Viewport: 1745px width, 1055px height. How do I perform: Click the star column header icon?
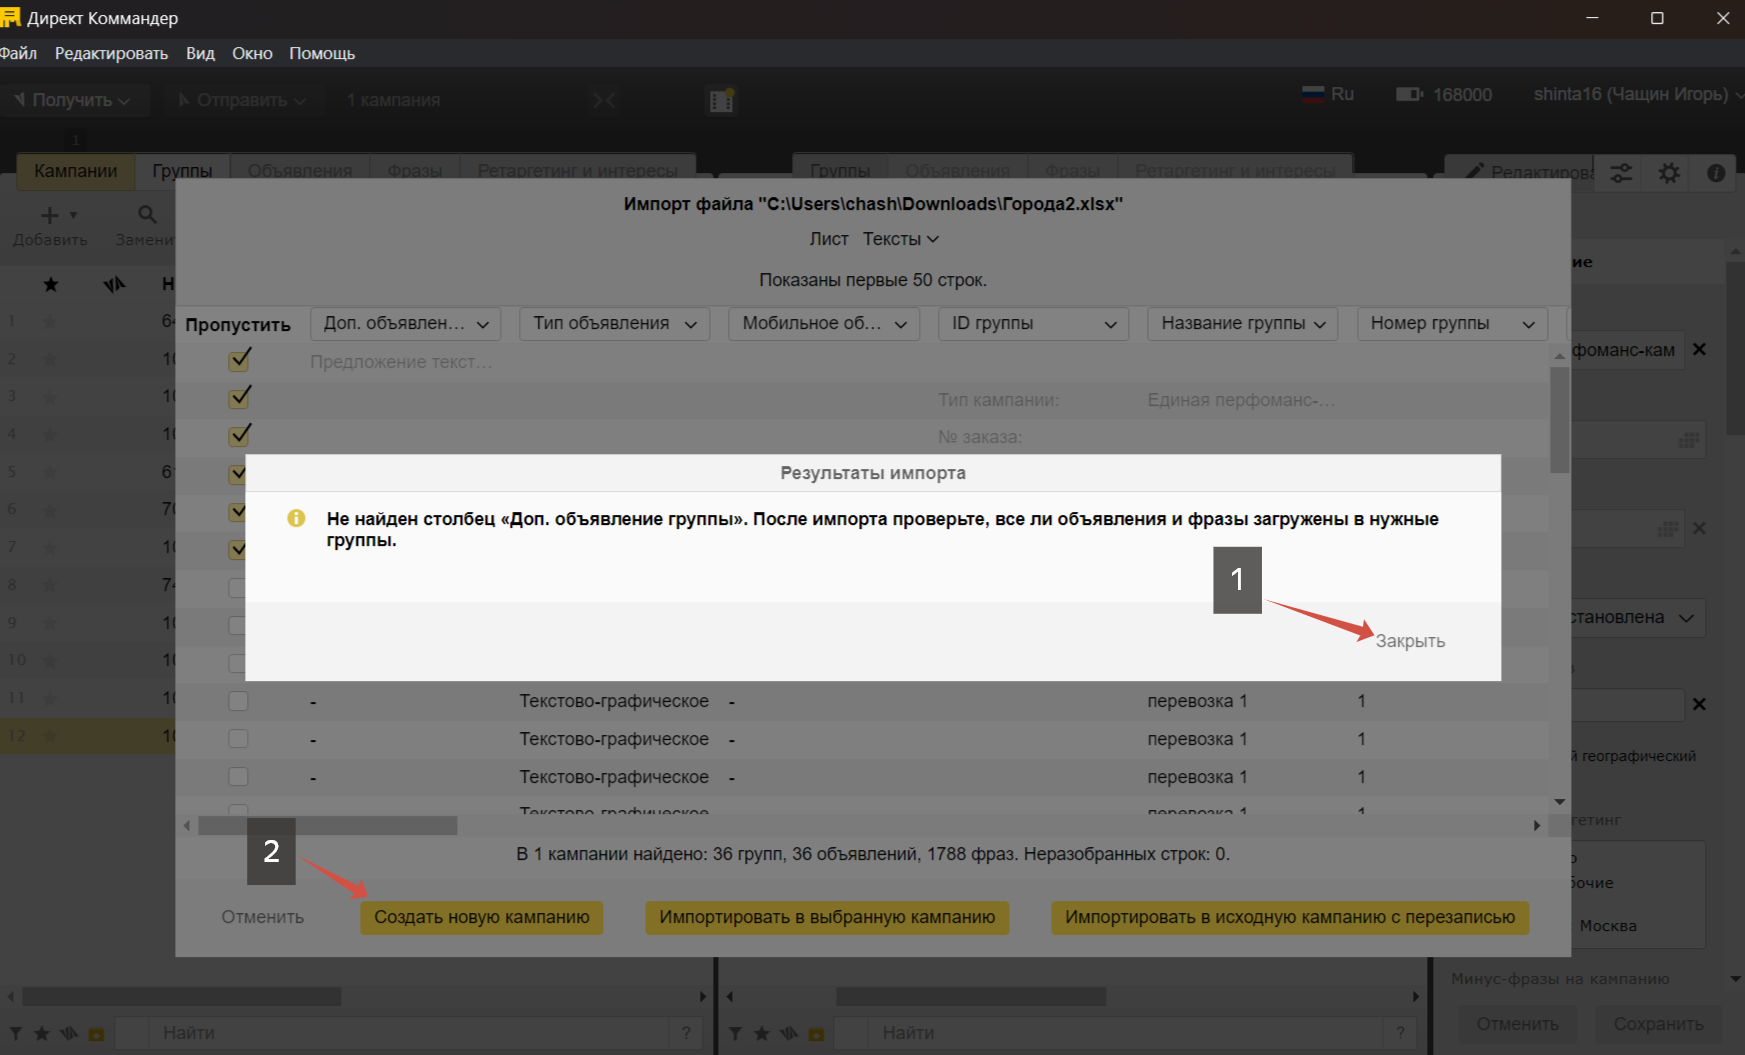tap(51, 285)
